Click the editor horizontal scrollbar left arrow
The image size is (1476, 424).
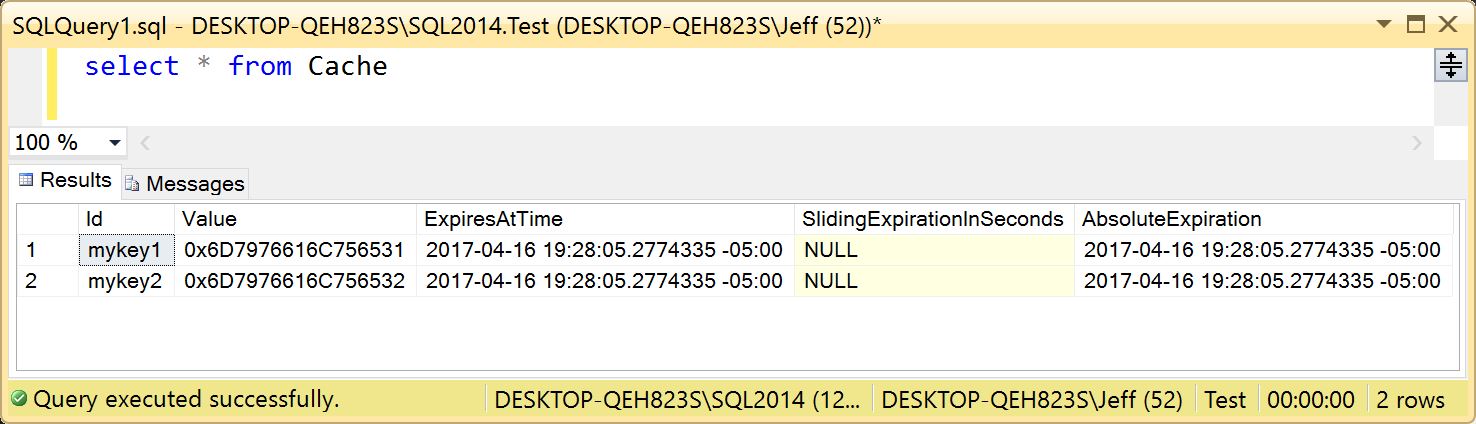(144, 144)
